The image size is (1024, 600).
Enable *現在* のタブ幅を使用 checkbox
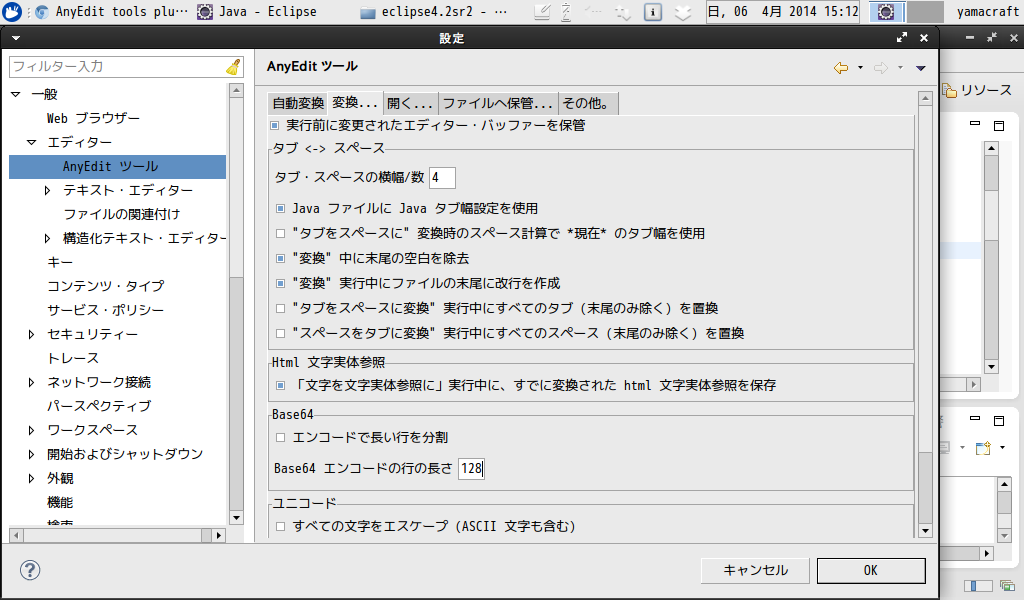(x=280, y=233)
